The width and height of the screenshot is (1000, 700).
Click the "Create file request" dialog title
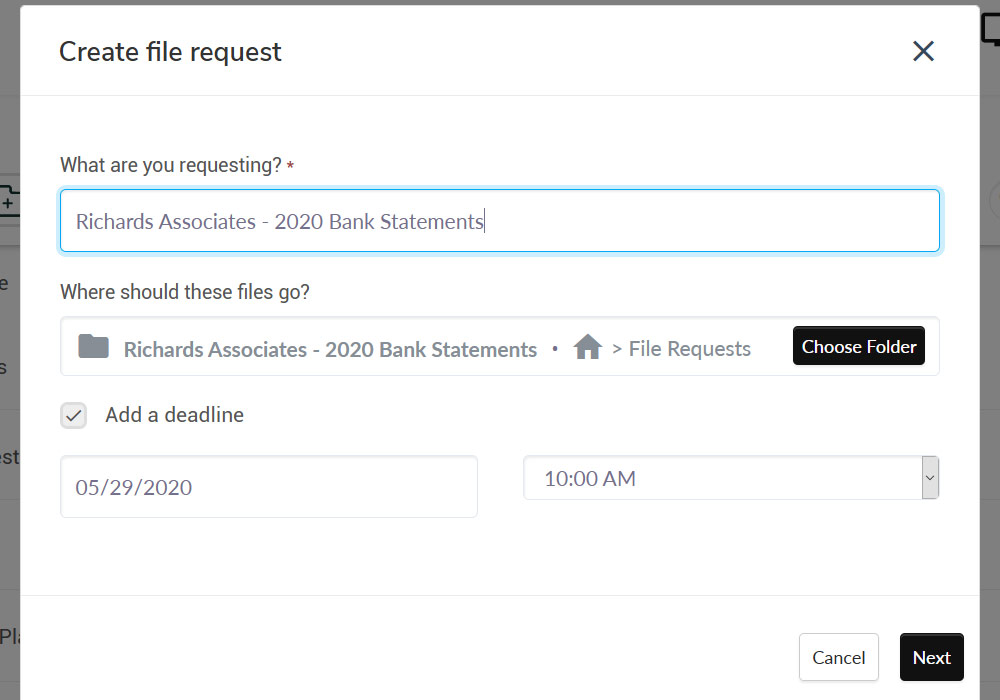pos(170,52)
